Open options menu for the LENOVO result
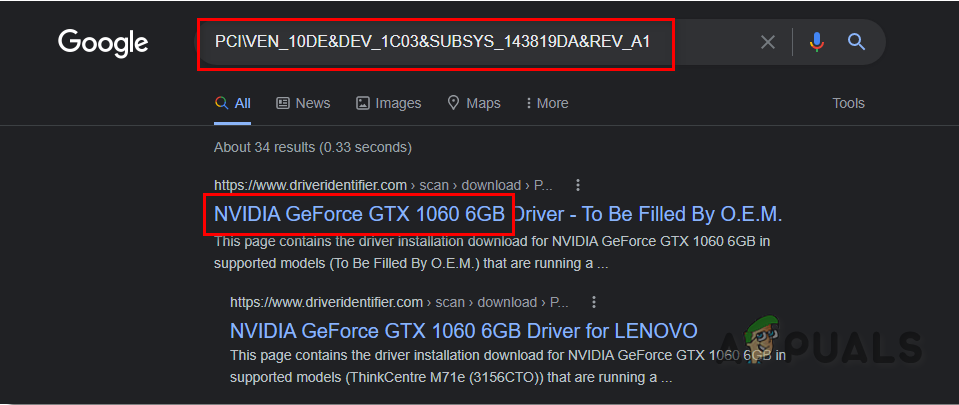Viewport: 959px width, 405px height. (594, 302)
